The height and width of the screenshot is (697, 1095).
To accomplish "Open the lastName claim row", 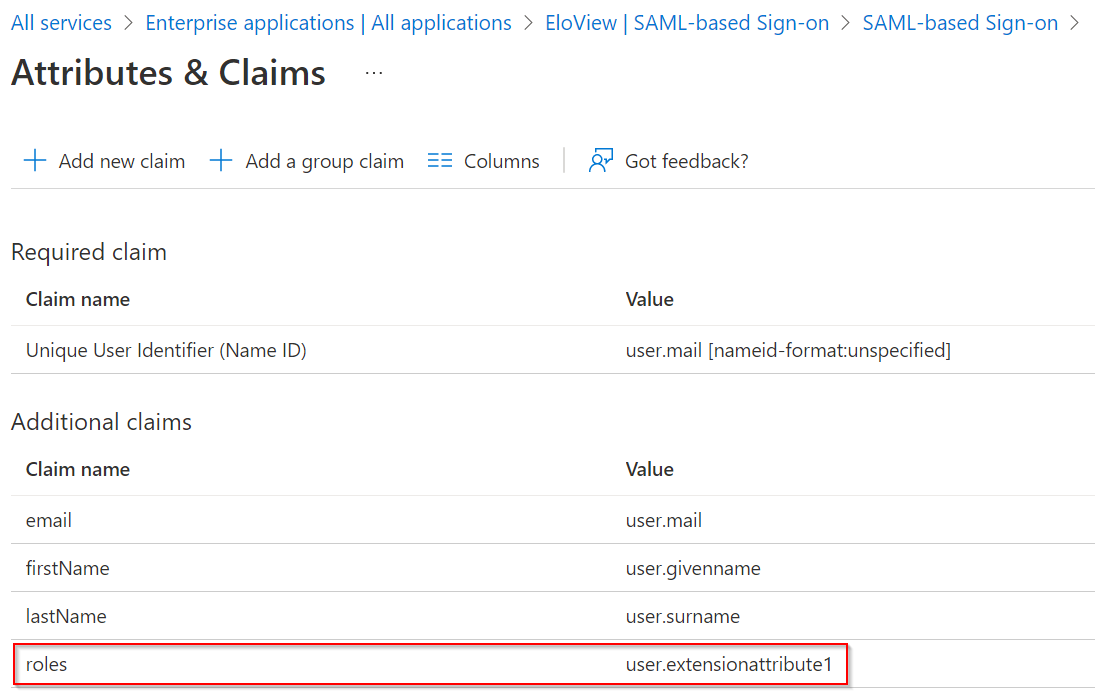I will point(553,617).
